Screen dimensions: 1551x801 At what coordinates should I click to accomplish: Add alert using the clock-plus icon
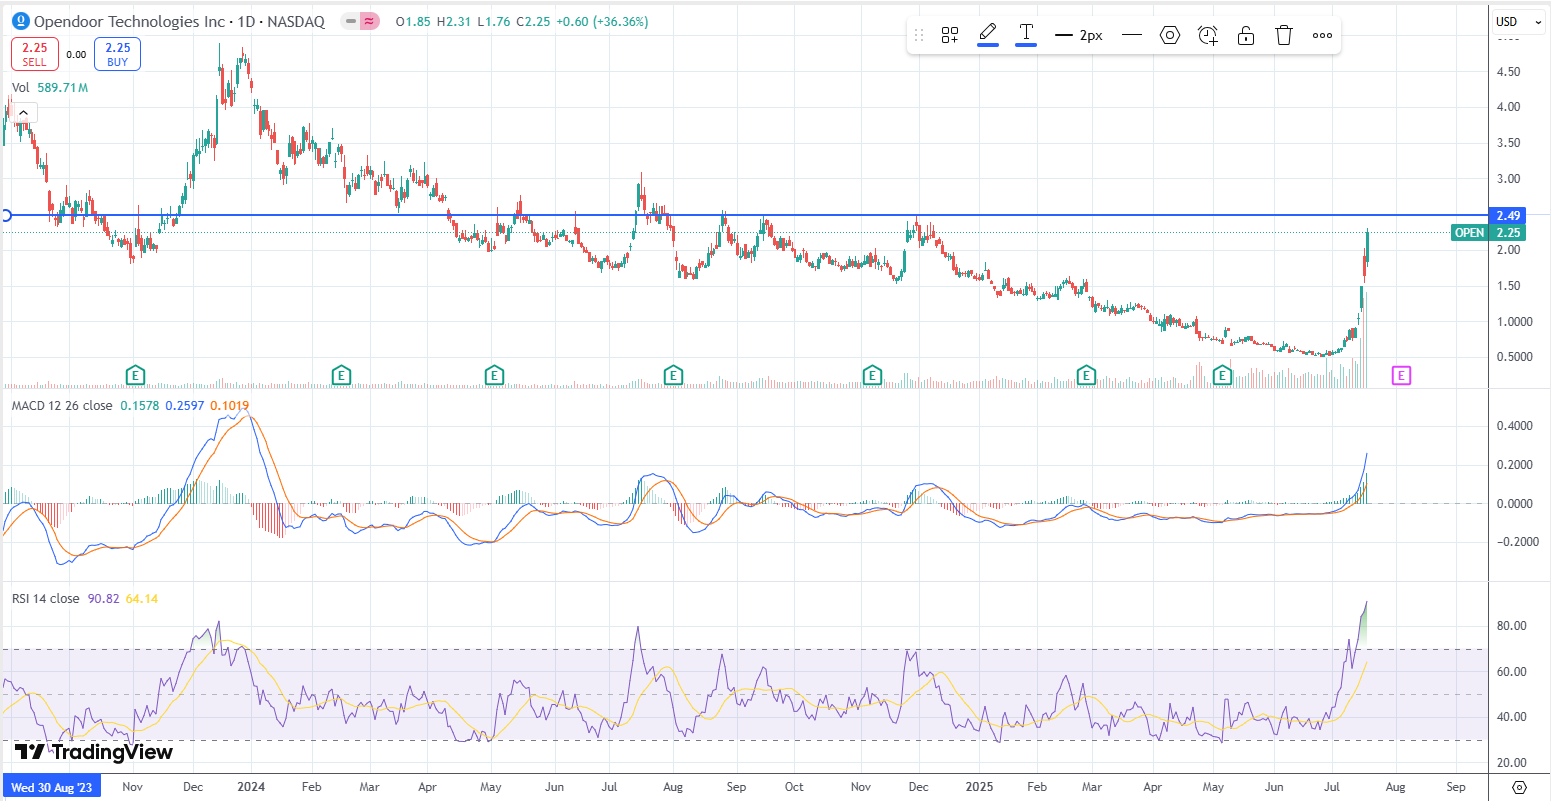tap(1208, 36)
